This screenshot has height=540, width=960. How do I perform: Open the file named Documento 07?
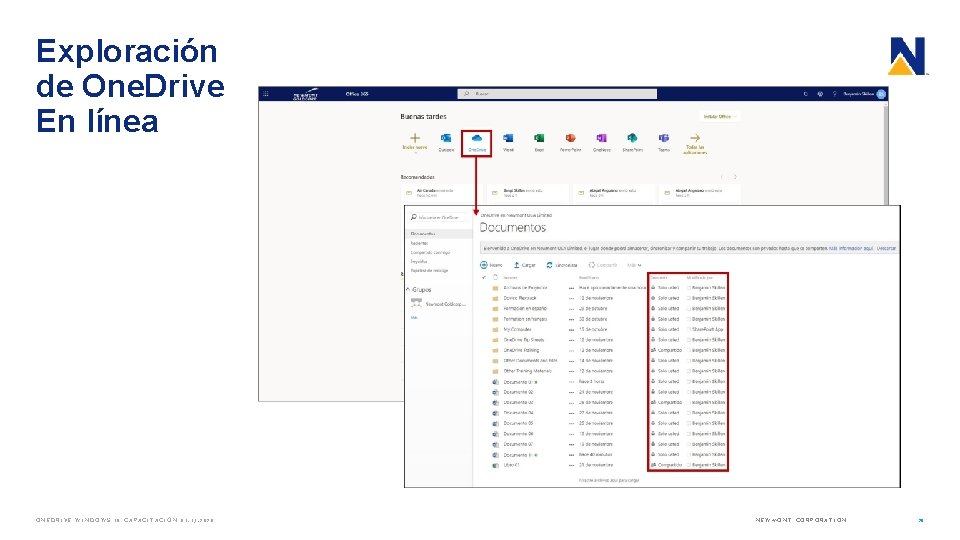point(518,444)
